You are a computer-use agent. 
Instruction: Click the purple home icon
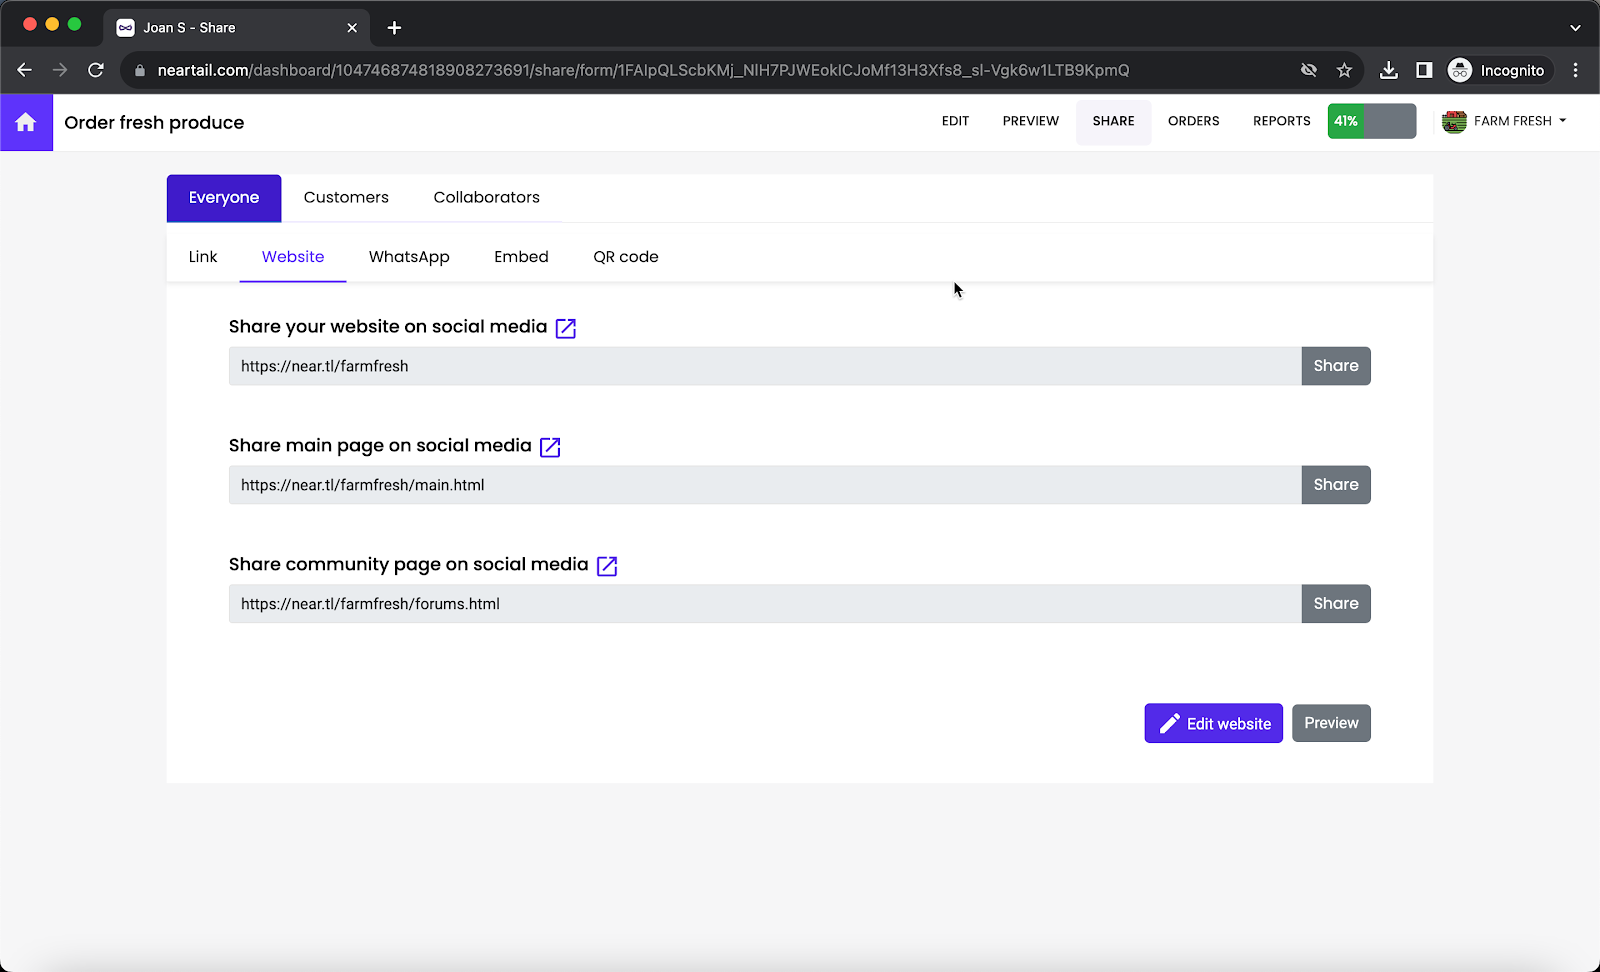26,122
